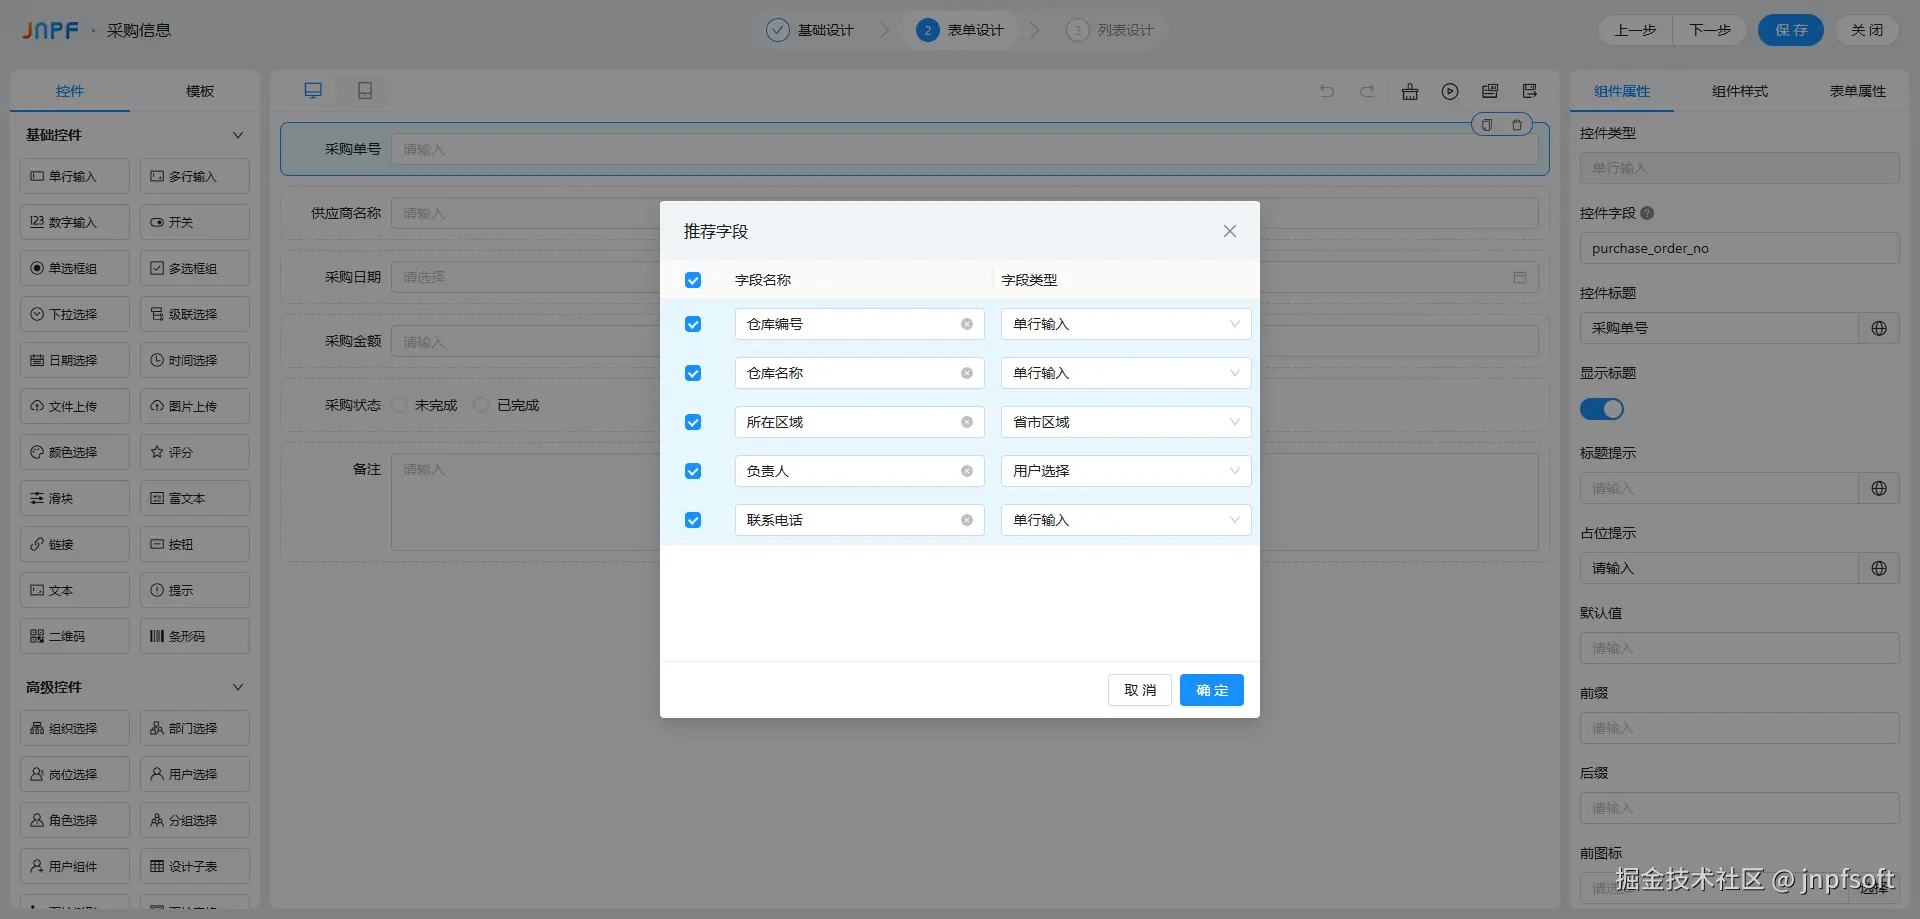This screenshot has width=1920, height=919.
Task: Clear the 负责人 field name
Action: coord(967,471)
